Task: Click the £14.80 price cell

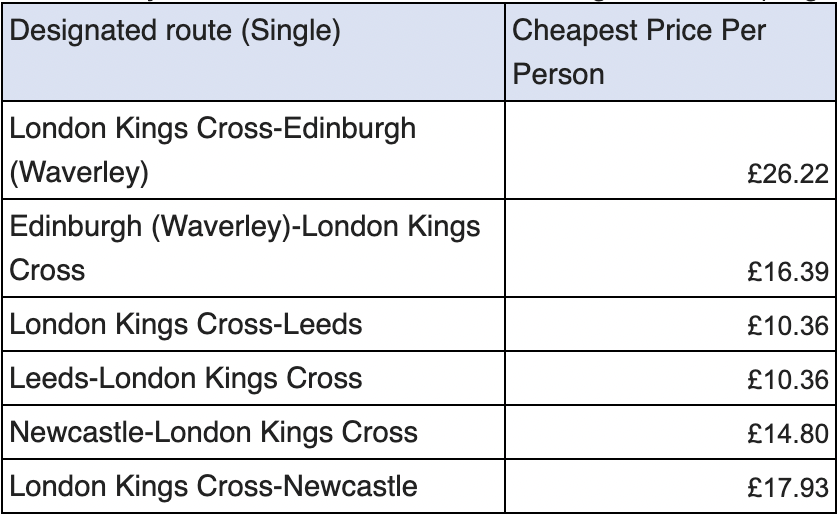Action: pos(670,432)
